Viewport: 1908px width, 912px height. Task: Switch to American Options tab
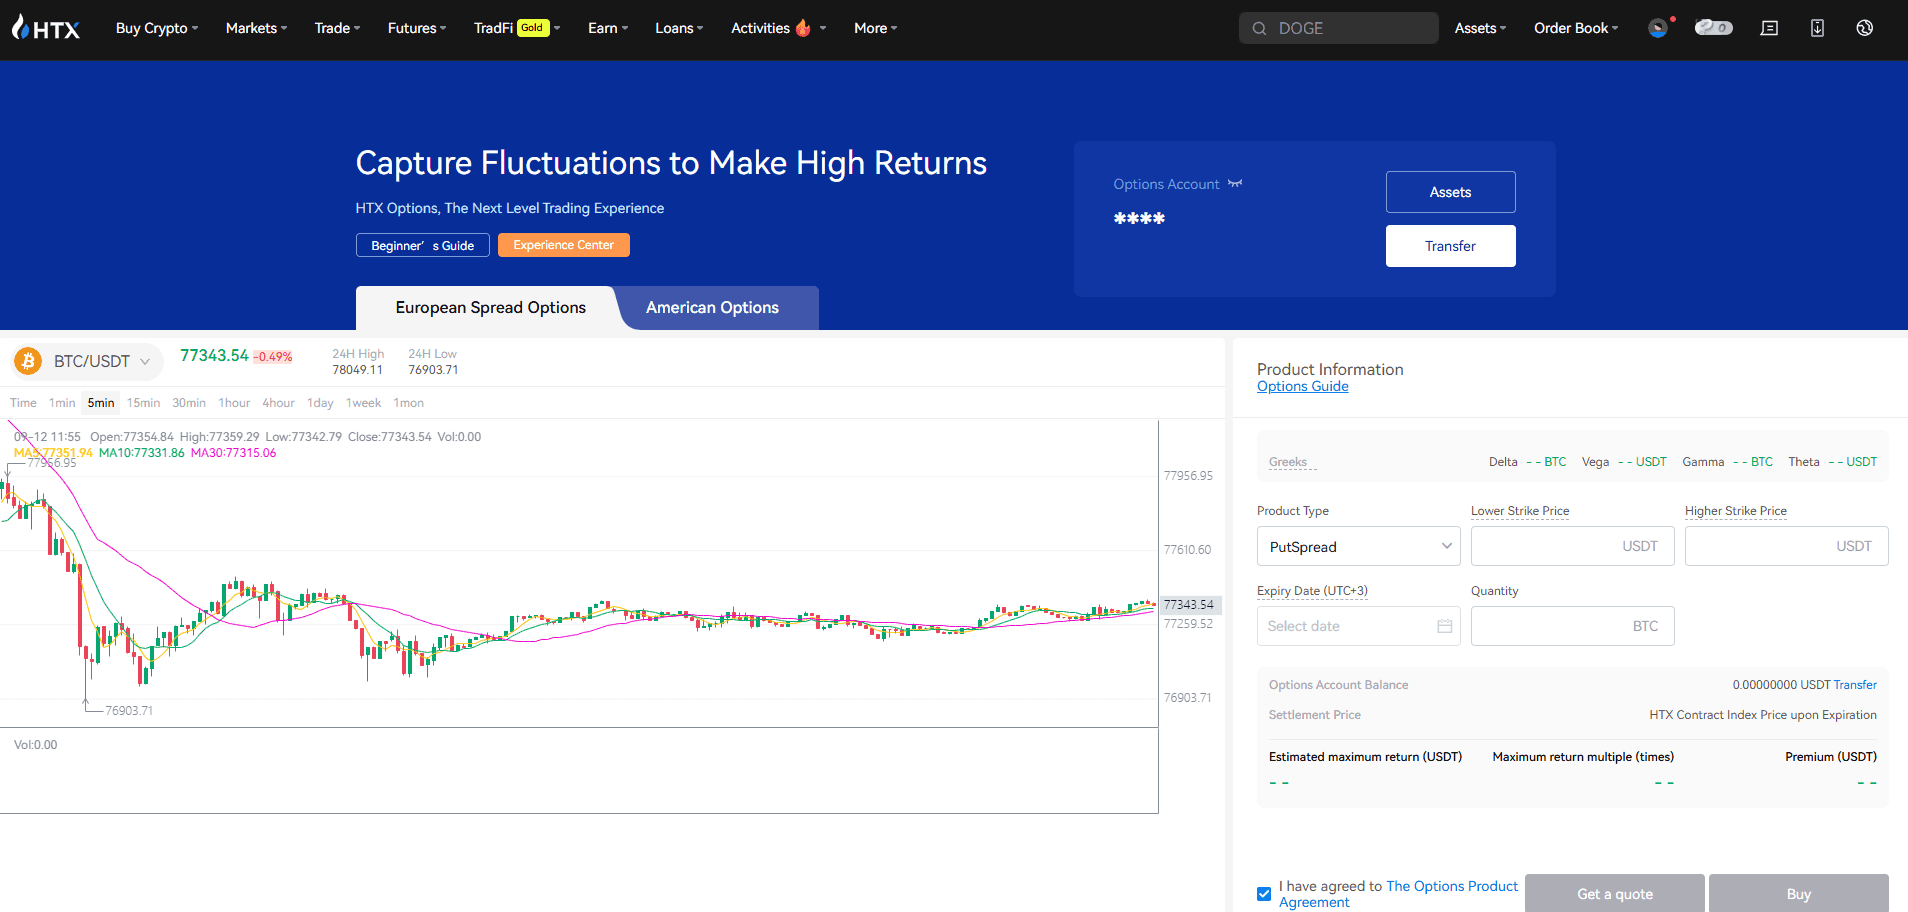coord(712,308)
